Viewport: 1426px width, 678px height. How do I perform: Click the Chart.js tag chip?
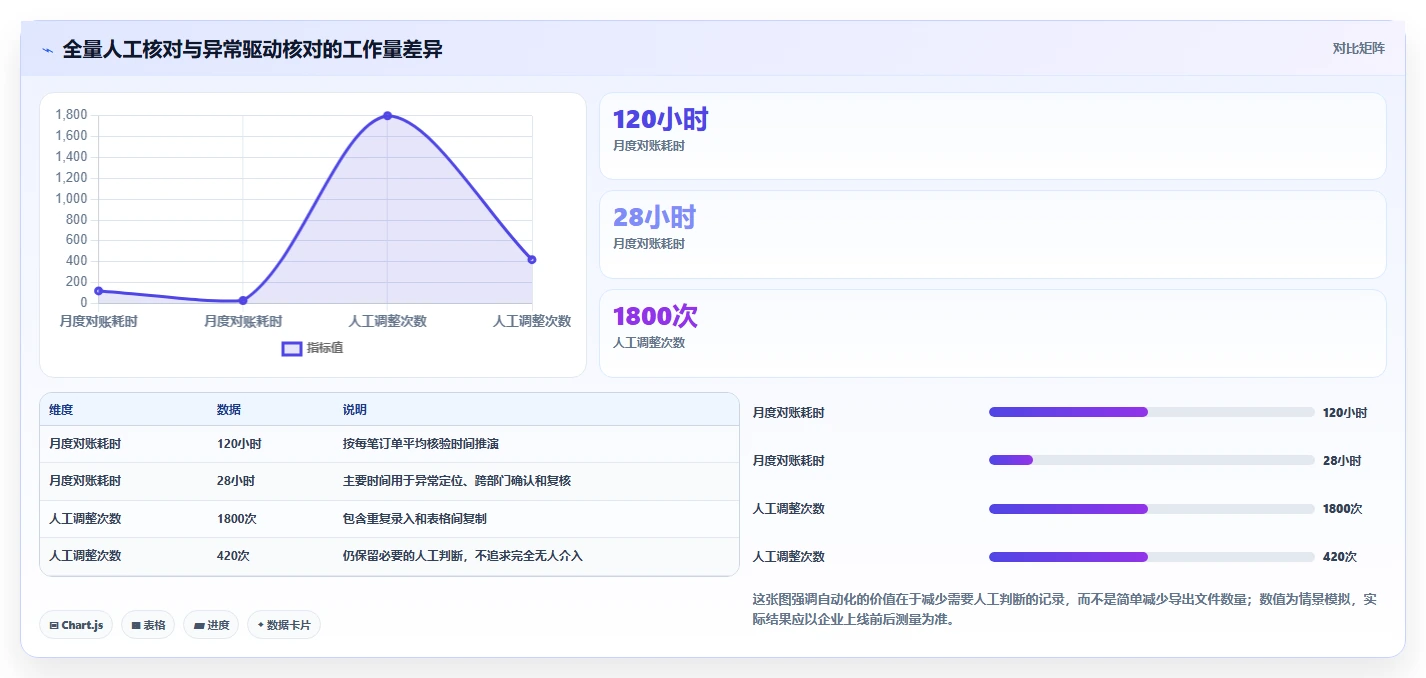click(76, 625)
